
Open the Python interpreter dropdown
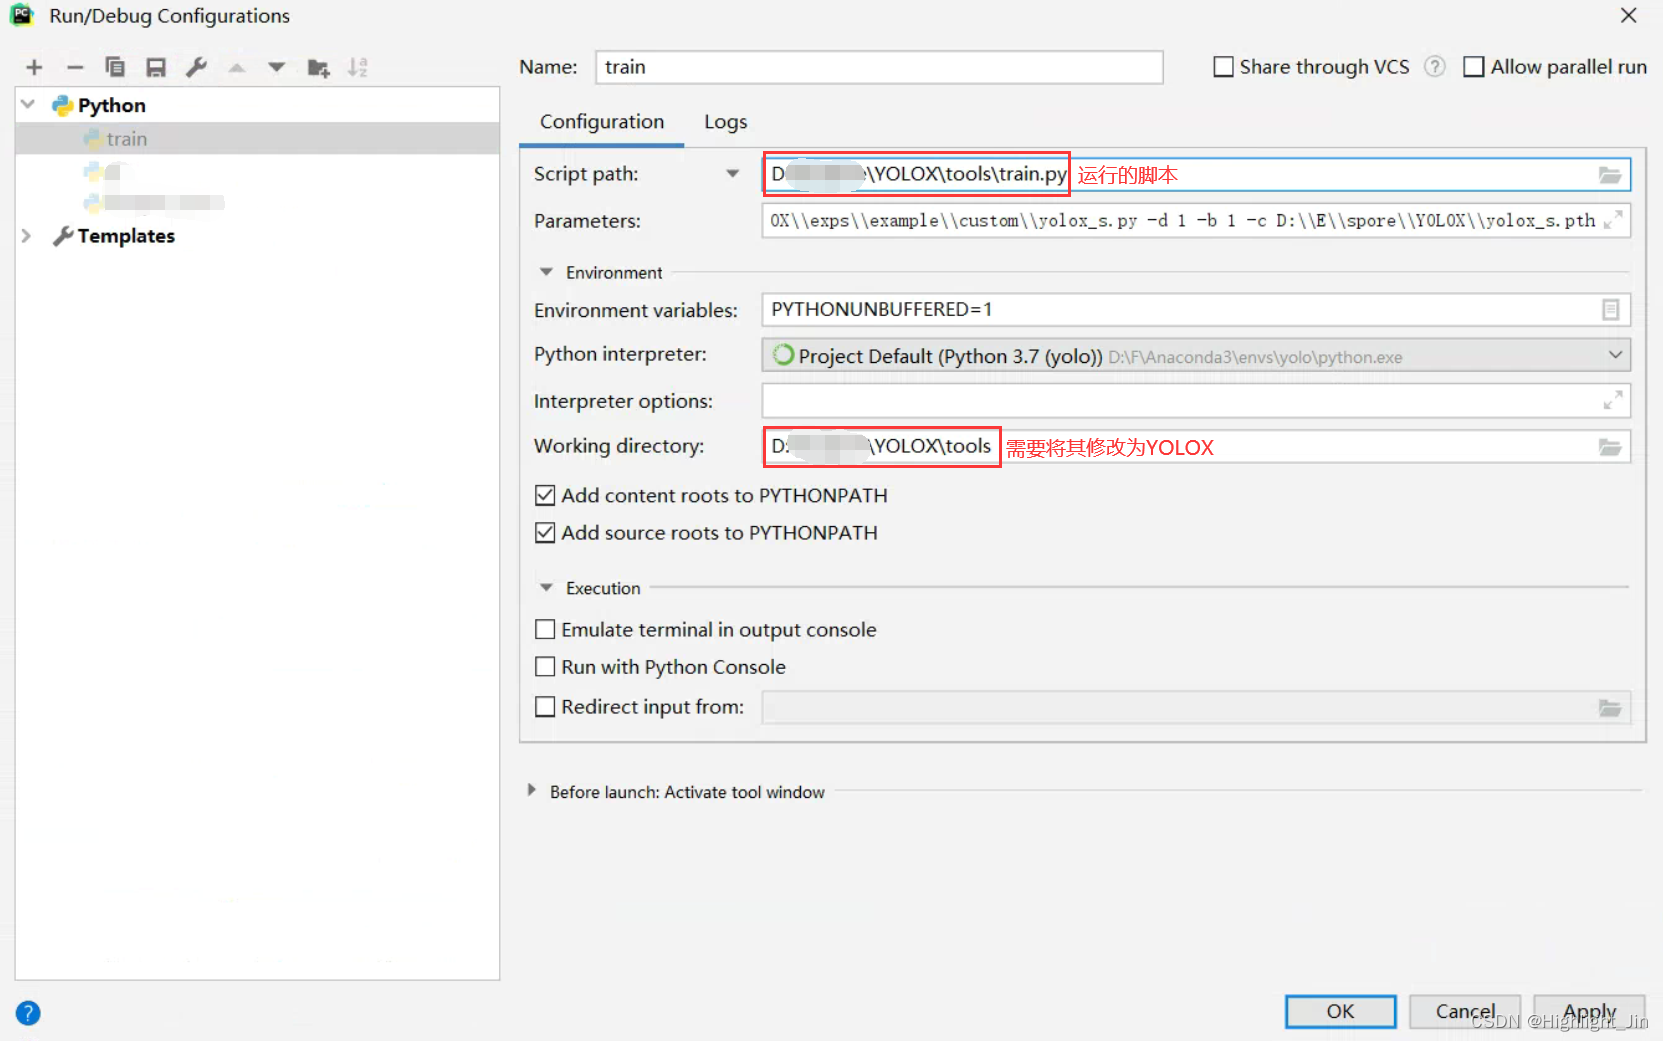point(1615,355)
